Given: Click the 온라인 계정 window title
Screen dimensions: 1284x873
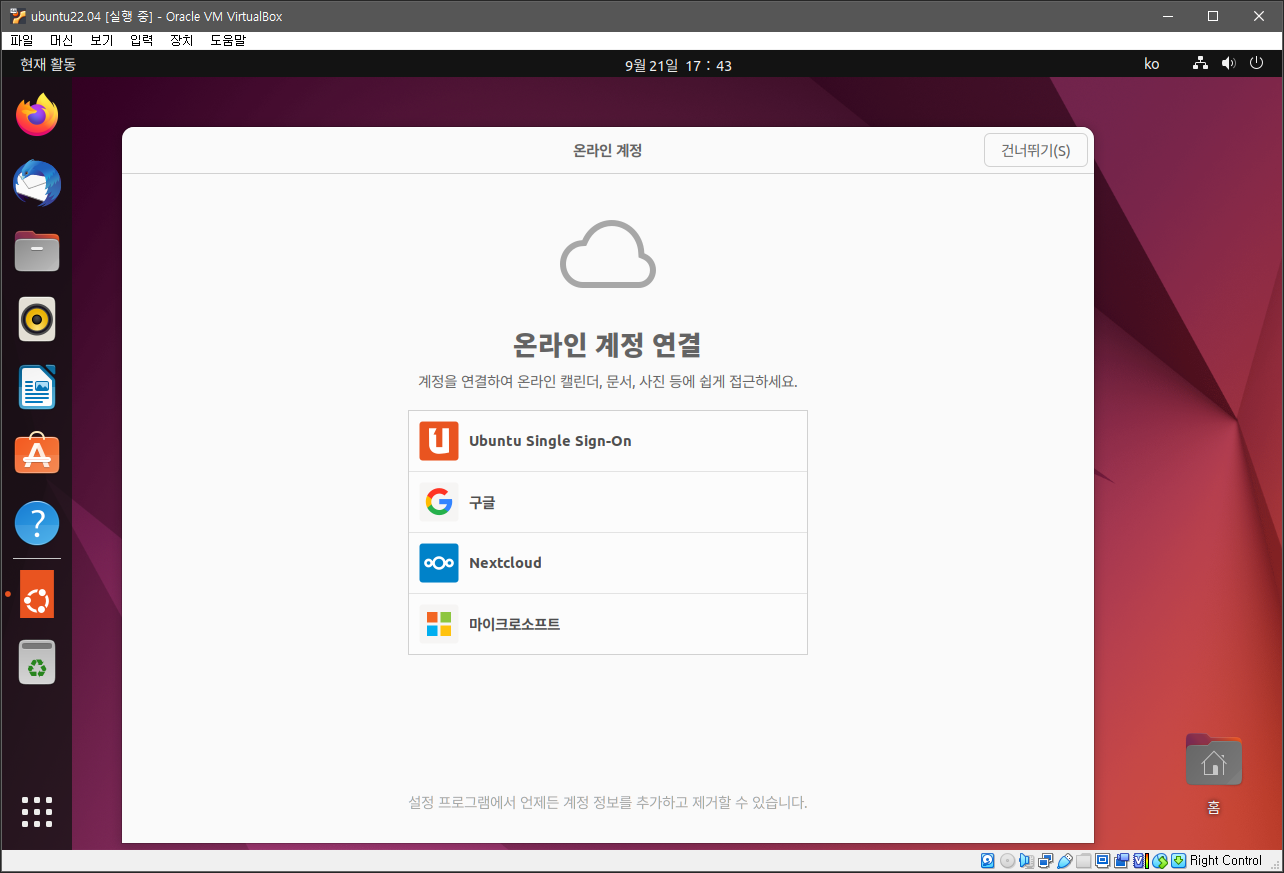Looking at the screenshot, I should click(607, 151).
